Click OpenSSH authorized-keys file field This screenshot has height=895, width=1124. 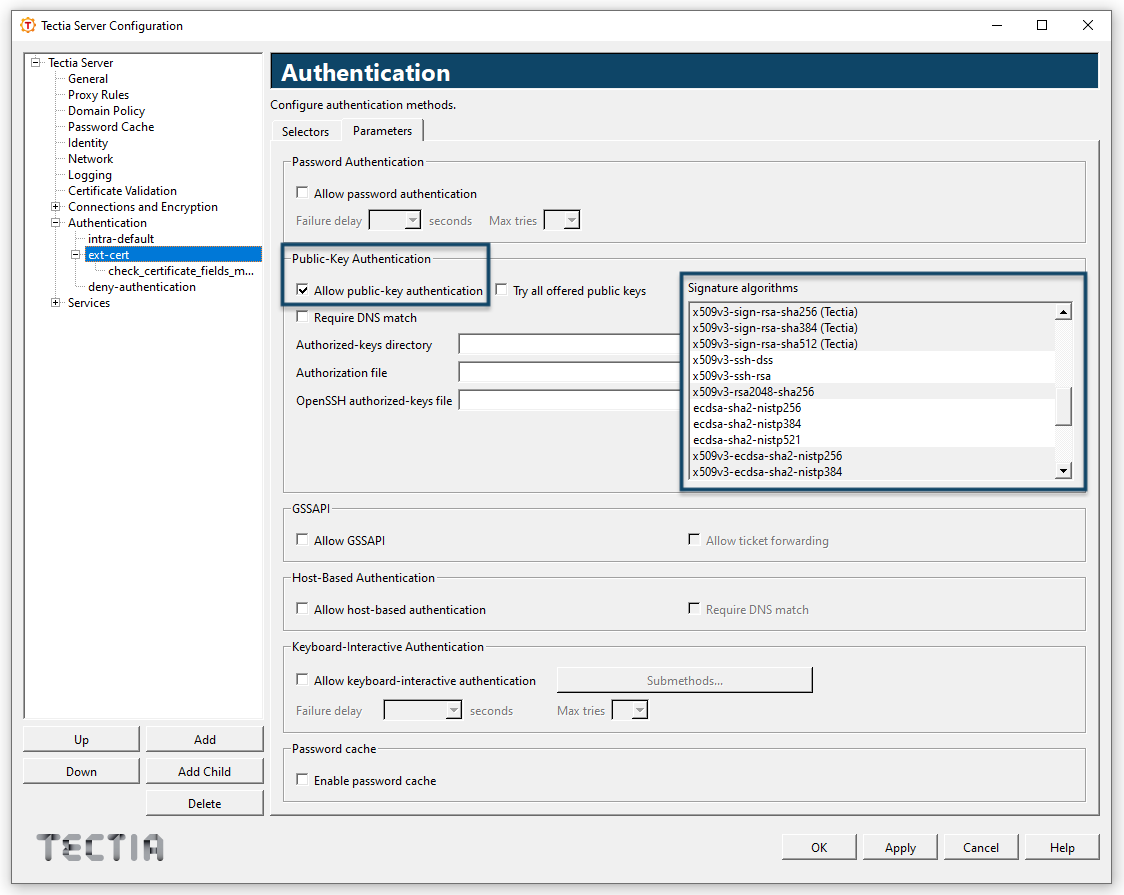tap(570, 400)
